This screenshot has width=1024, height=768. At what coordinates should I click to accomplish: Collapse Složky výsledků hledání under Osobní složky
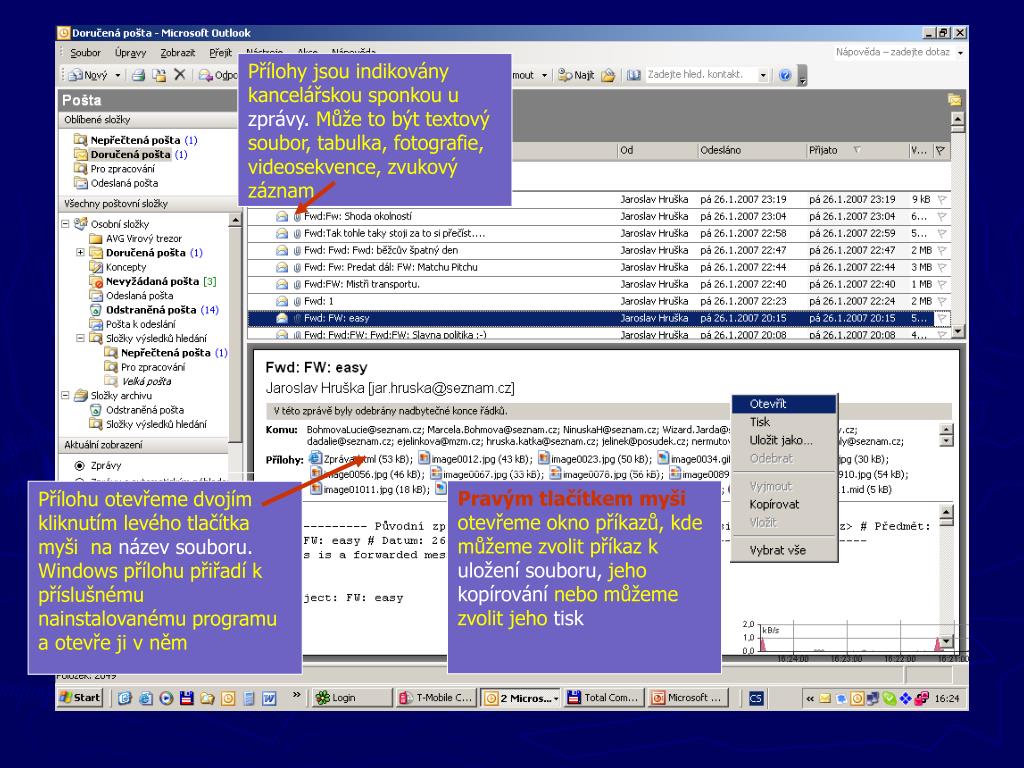click(80, 338)
